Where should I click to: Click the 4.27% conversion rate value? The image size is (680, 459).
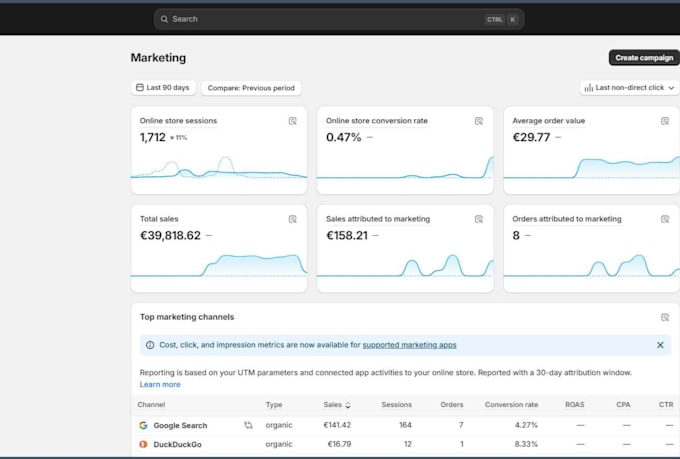[526, 425]
